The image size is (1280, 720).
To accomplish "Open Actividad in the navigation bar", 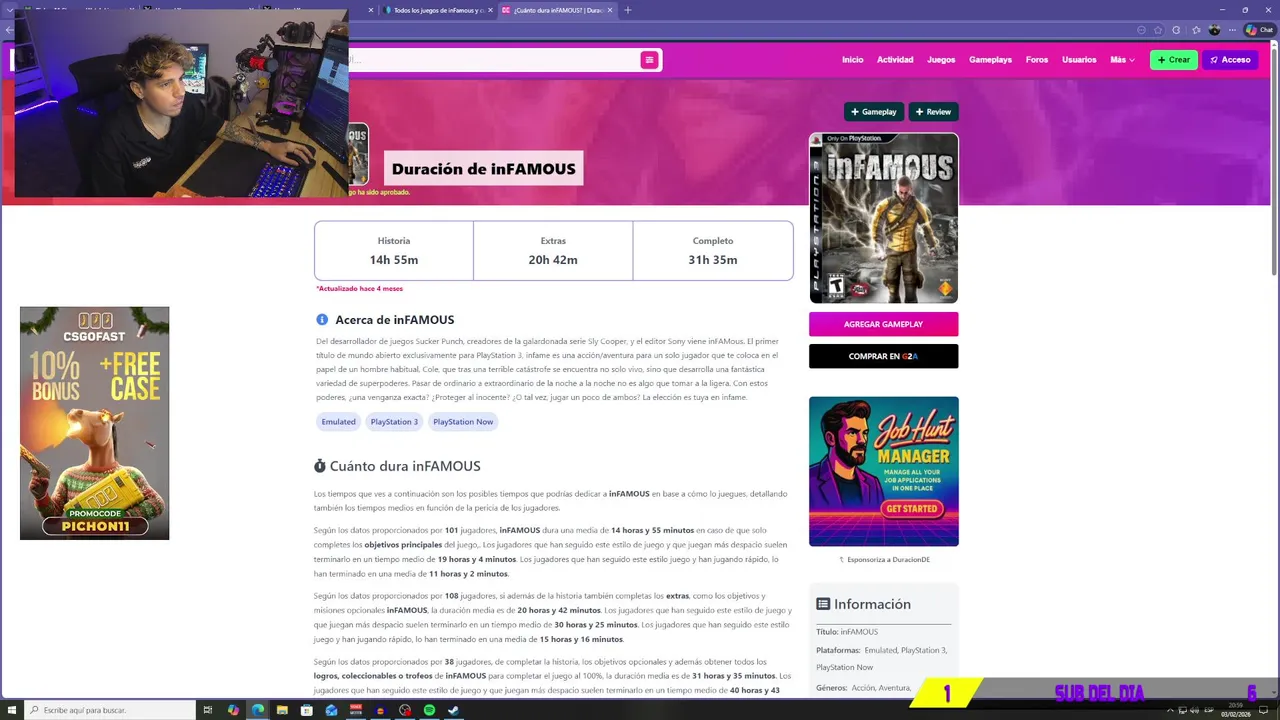I will 895,60.
